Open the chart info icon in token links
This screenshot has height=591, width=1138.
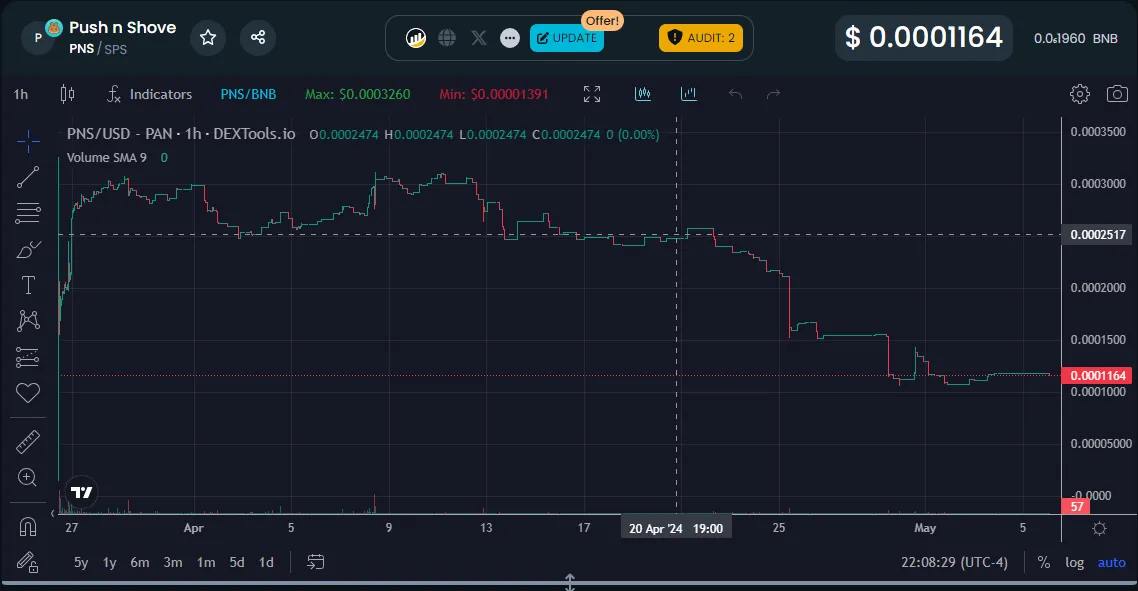click(x=416, y=38)
